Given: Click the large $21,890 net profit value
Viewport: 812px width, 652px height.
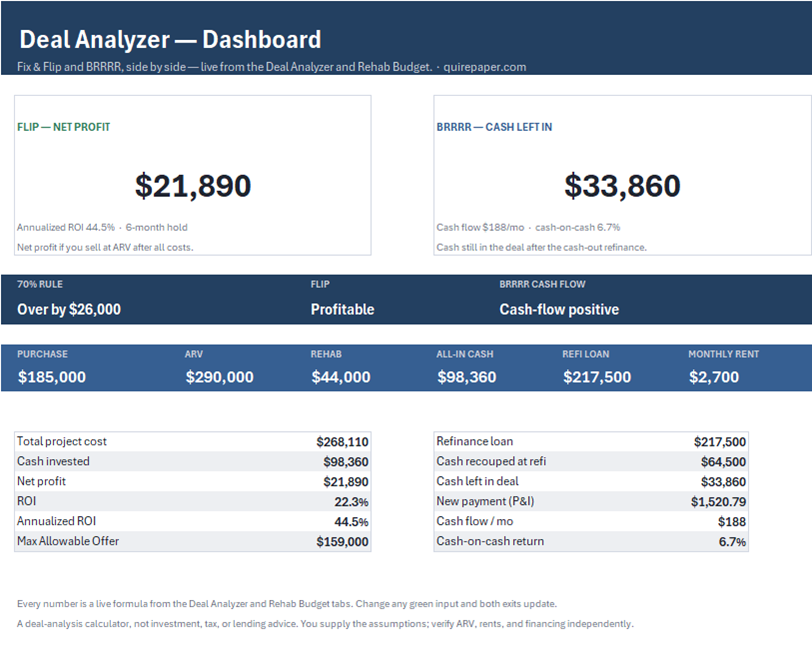Looking at the screenshot, I should point(193,186).
